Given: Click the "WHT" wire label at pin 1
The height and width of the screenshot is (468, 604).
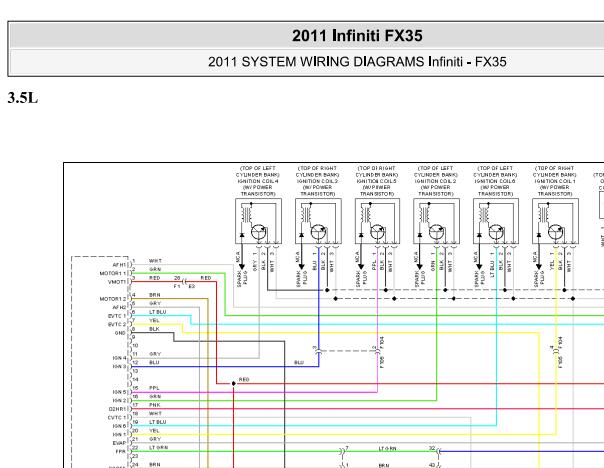Looking at the screenshot, I should pos(155,261).
